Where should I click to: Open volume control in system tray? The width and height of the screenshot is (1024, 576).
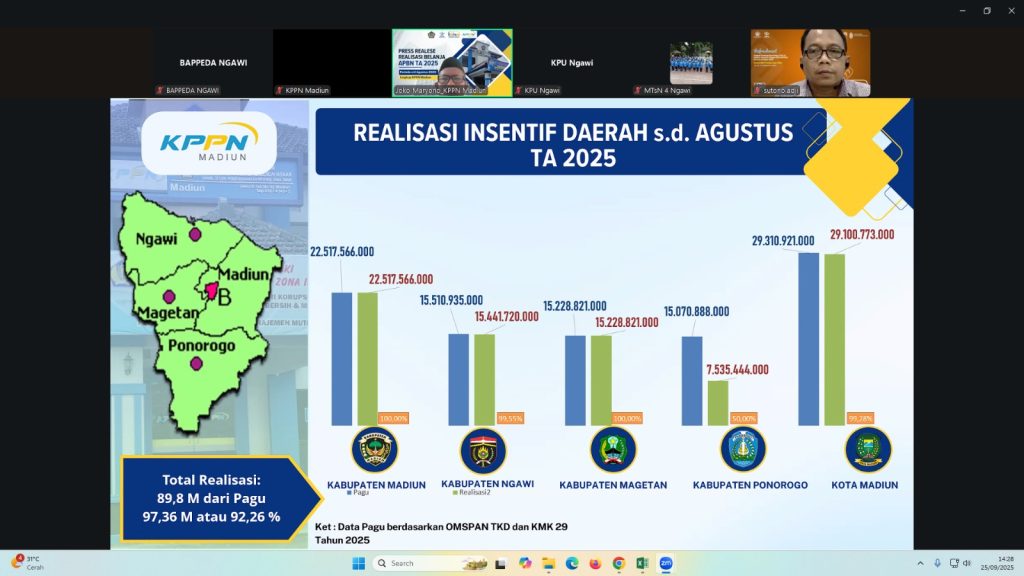pyautogui.click(x=967, y=563)
